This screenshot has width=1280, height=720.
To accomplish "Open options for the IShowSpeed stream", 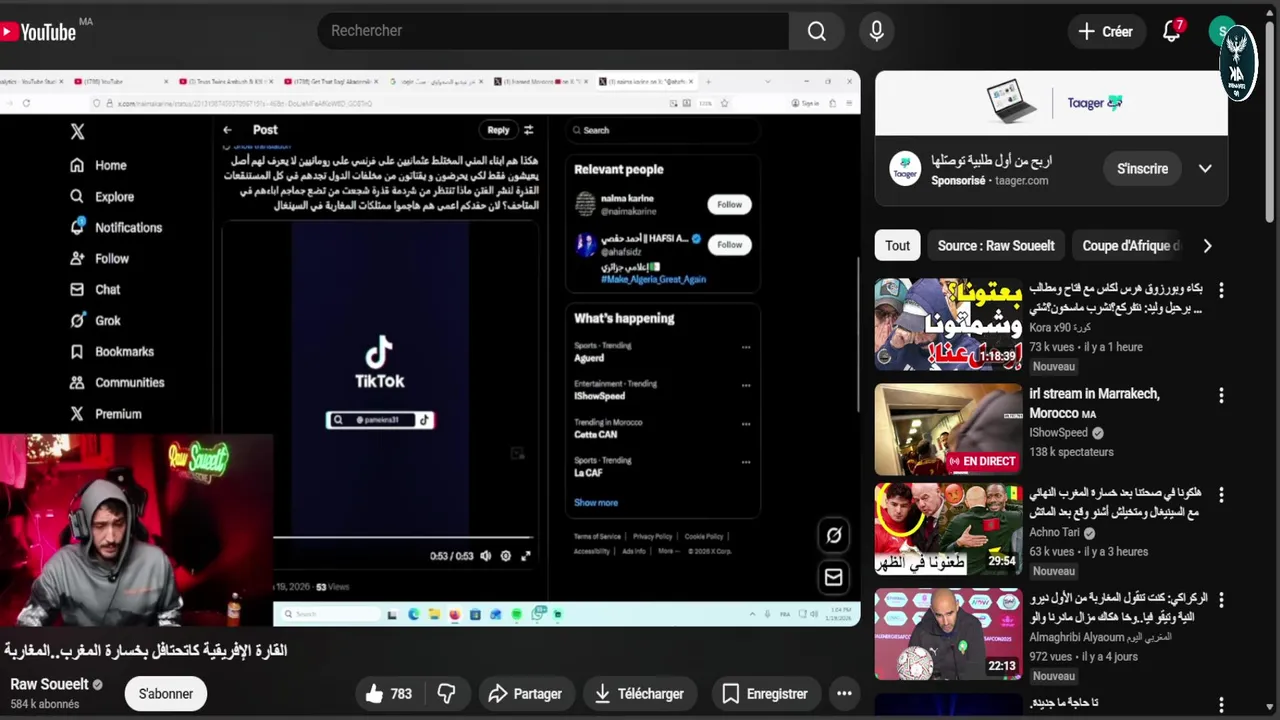I will 1220,395.
